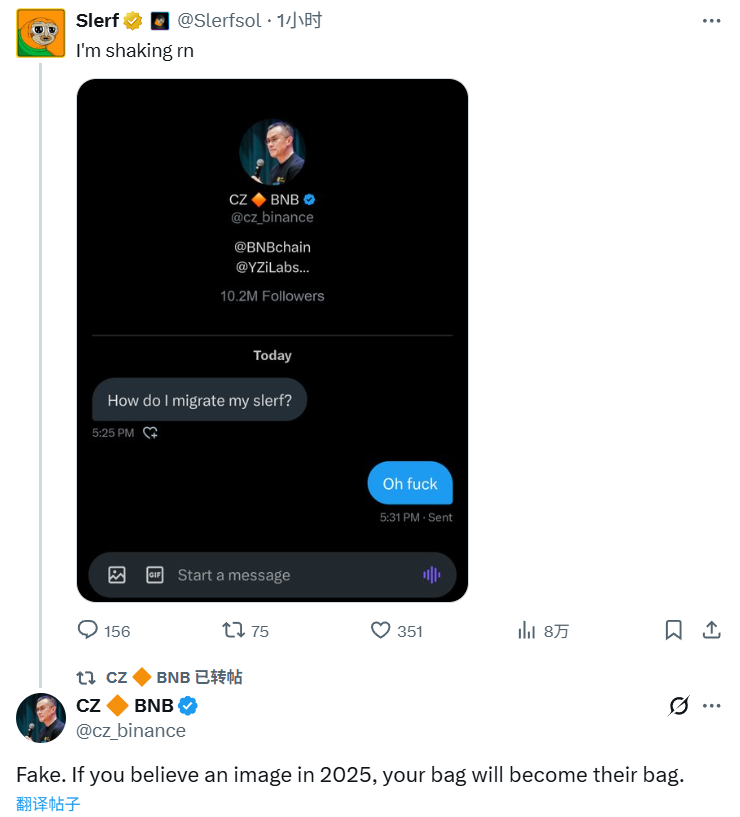Open reply on Slerf's post
The height and width of the screenshot is (817, 740).
pos(88,630)
